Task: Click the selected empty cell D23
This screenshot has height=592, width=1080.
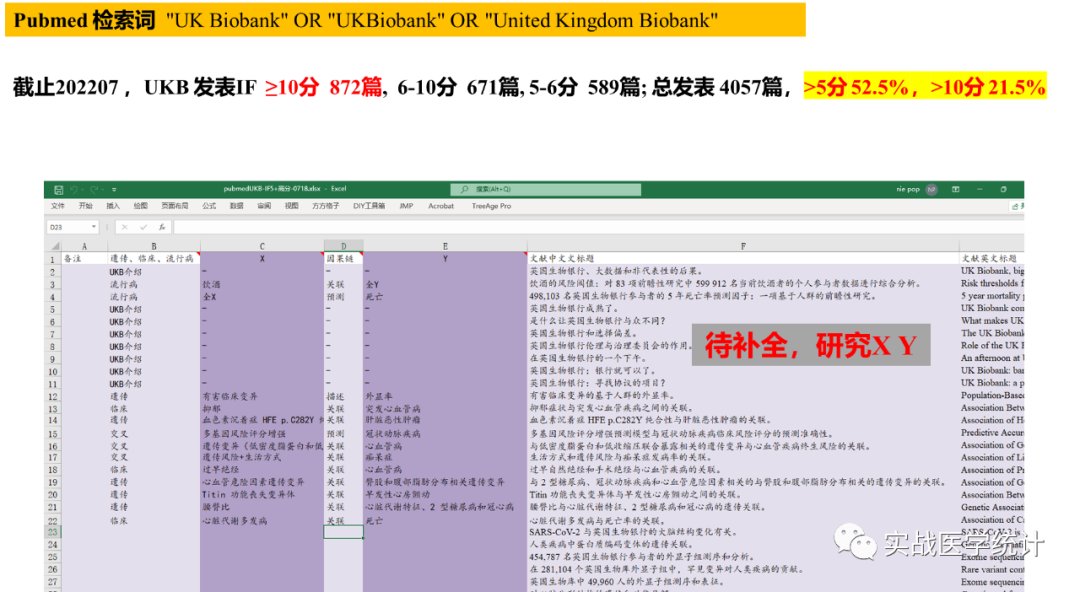Action: tap(343, 532)
